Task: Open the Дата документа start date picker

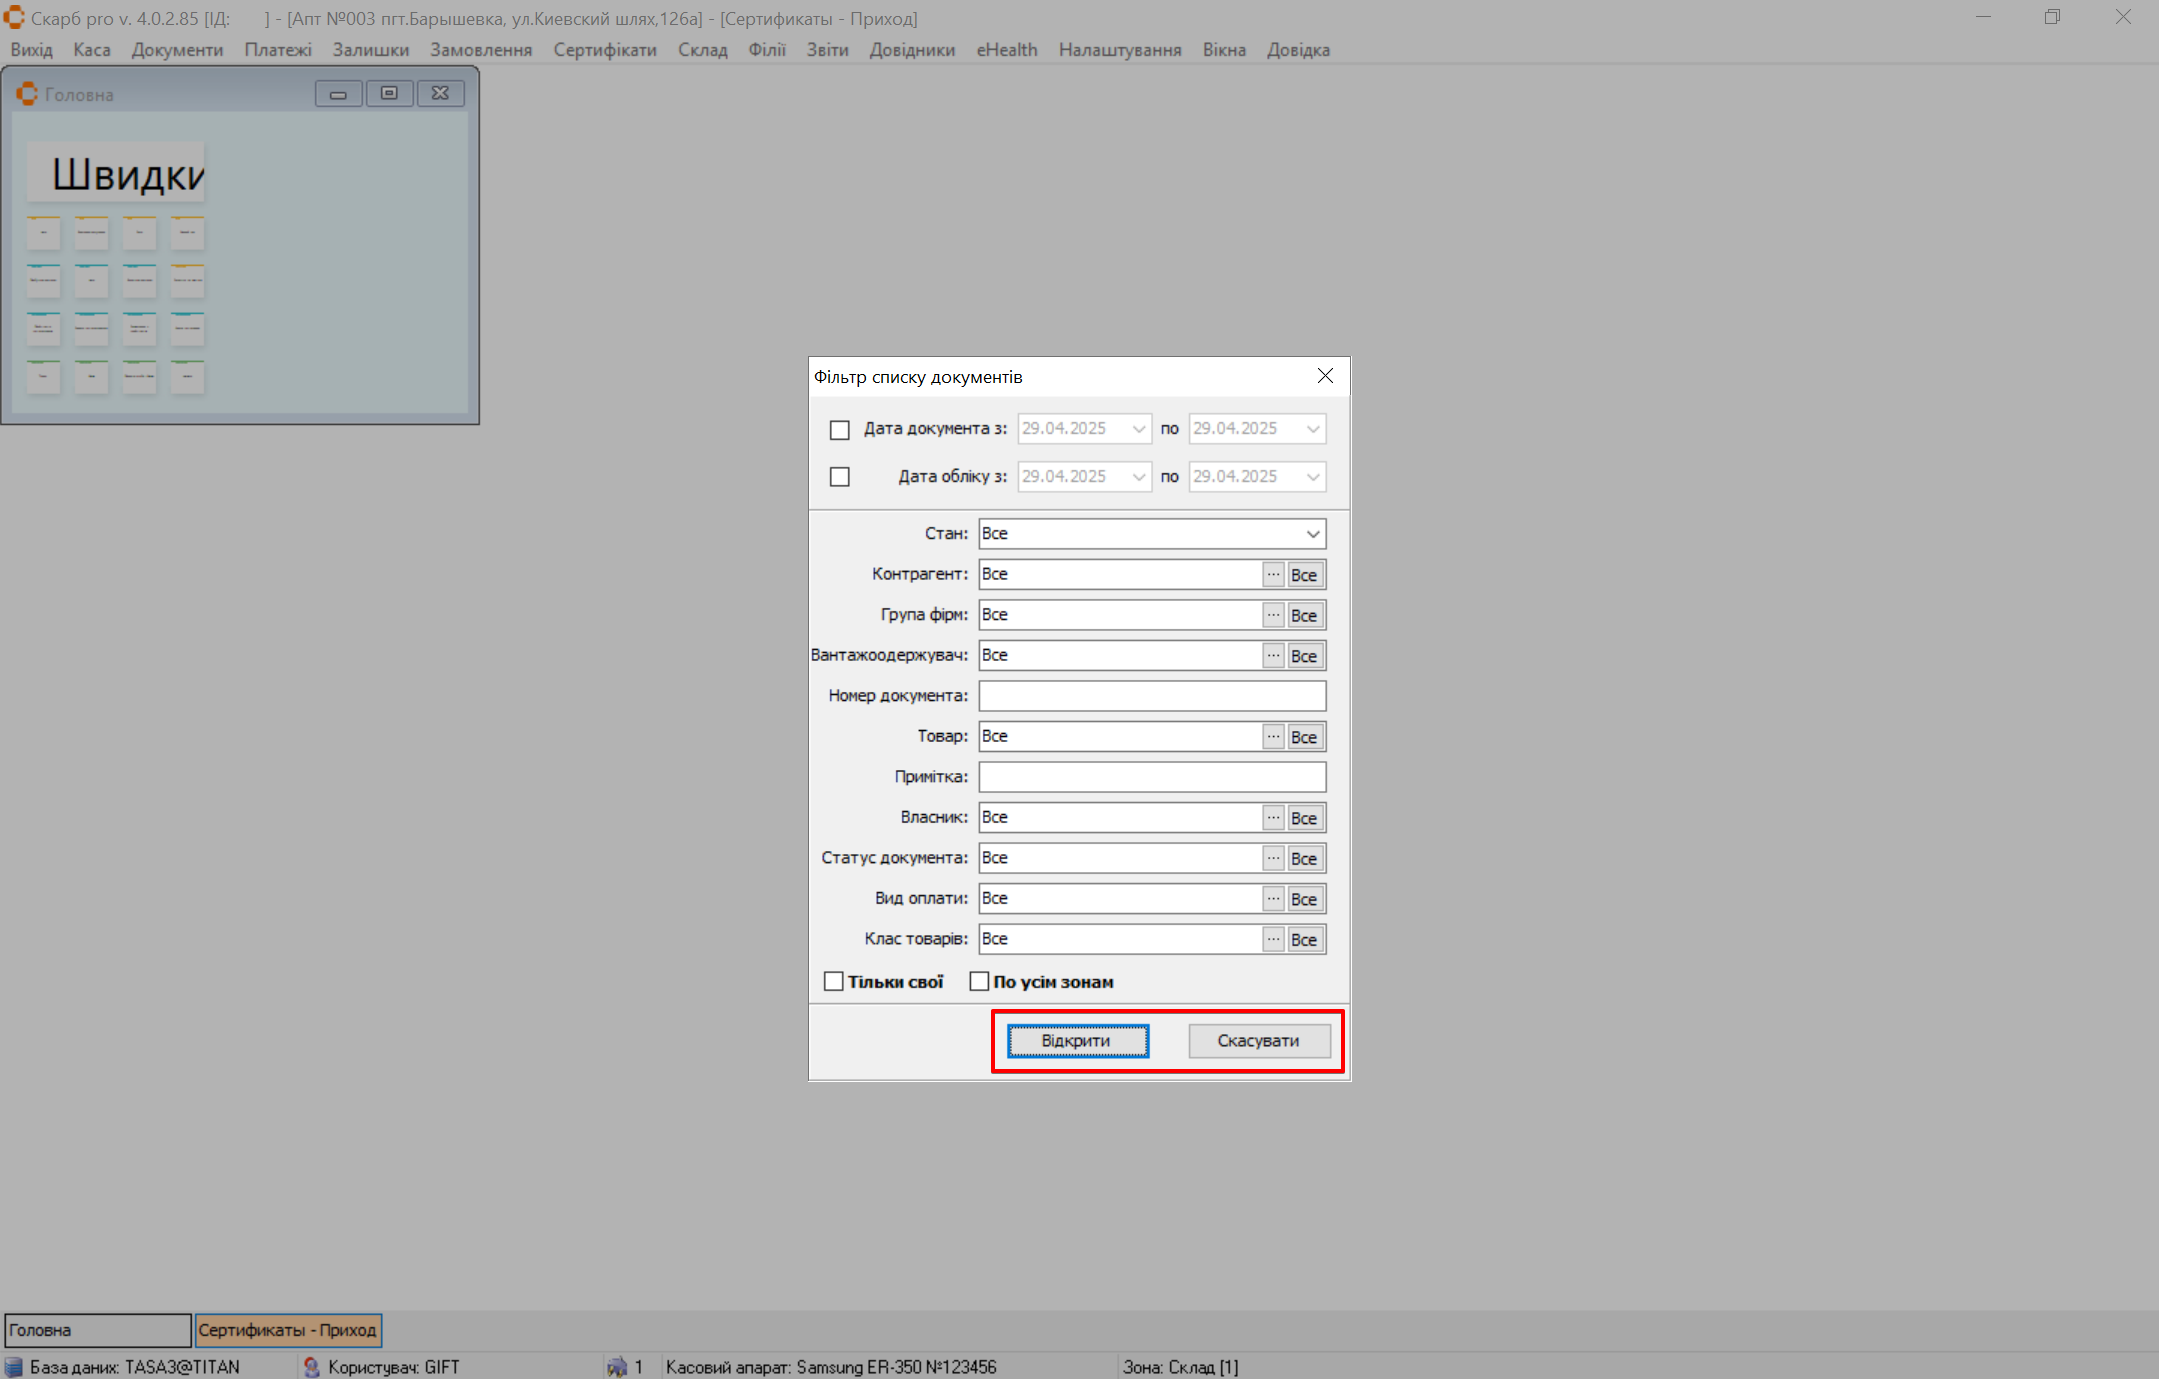Action: tap(1138, 429)
